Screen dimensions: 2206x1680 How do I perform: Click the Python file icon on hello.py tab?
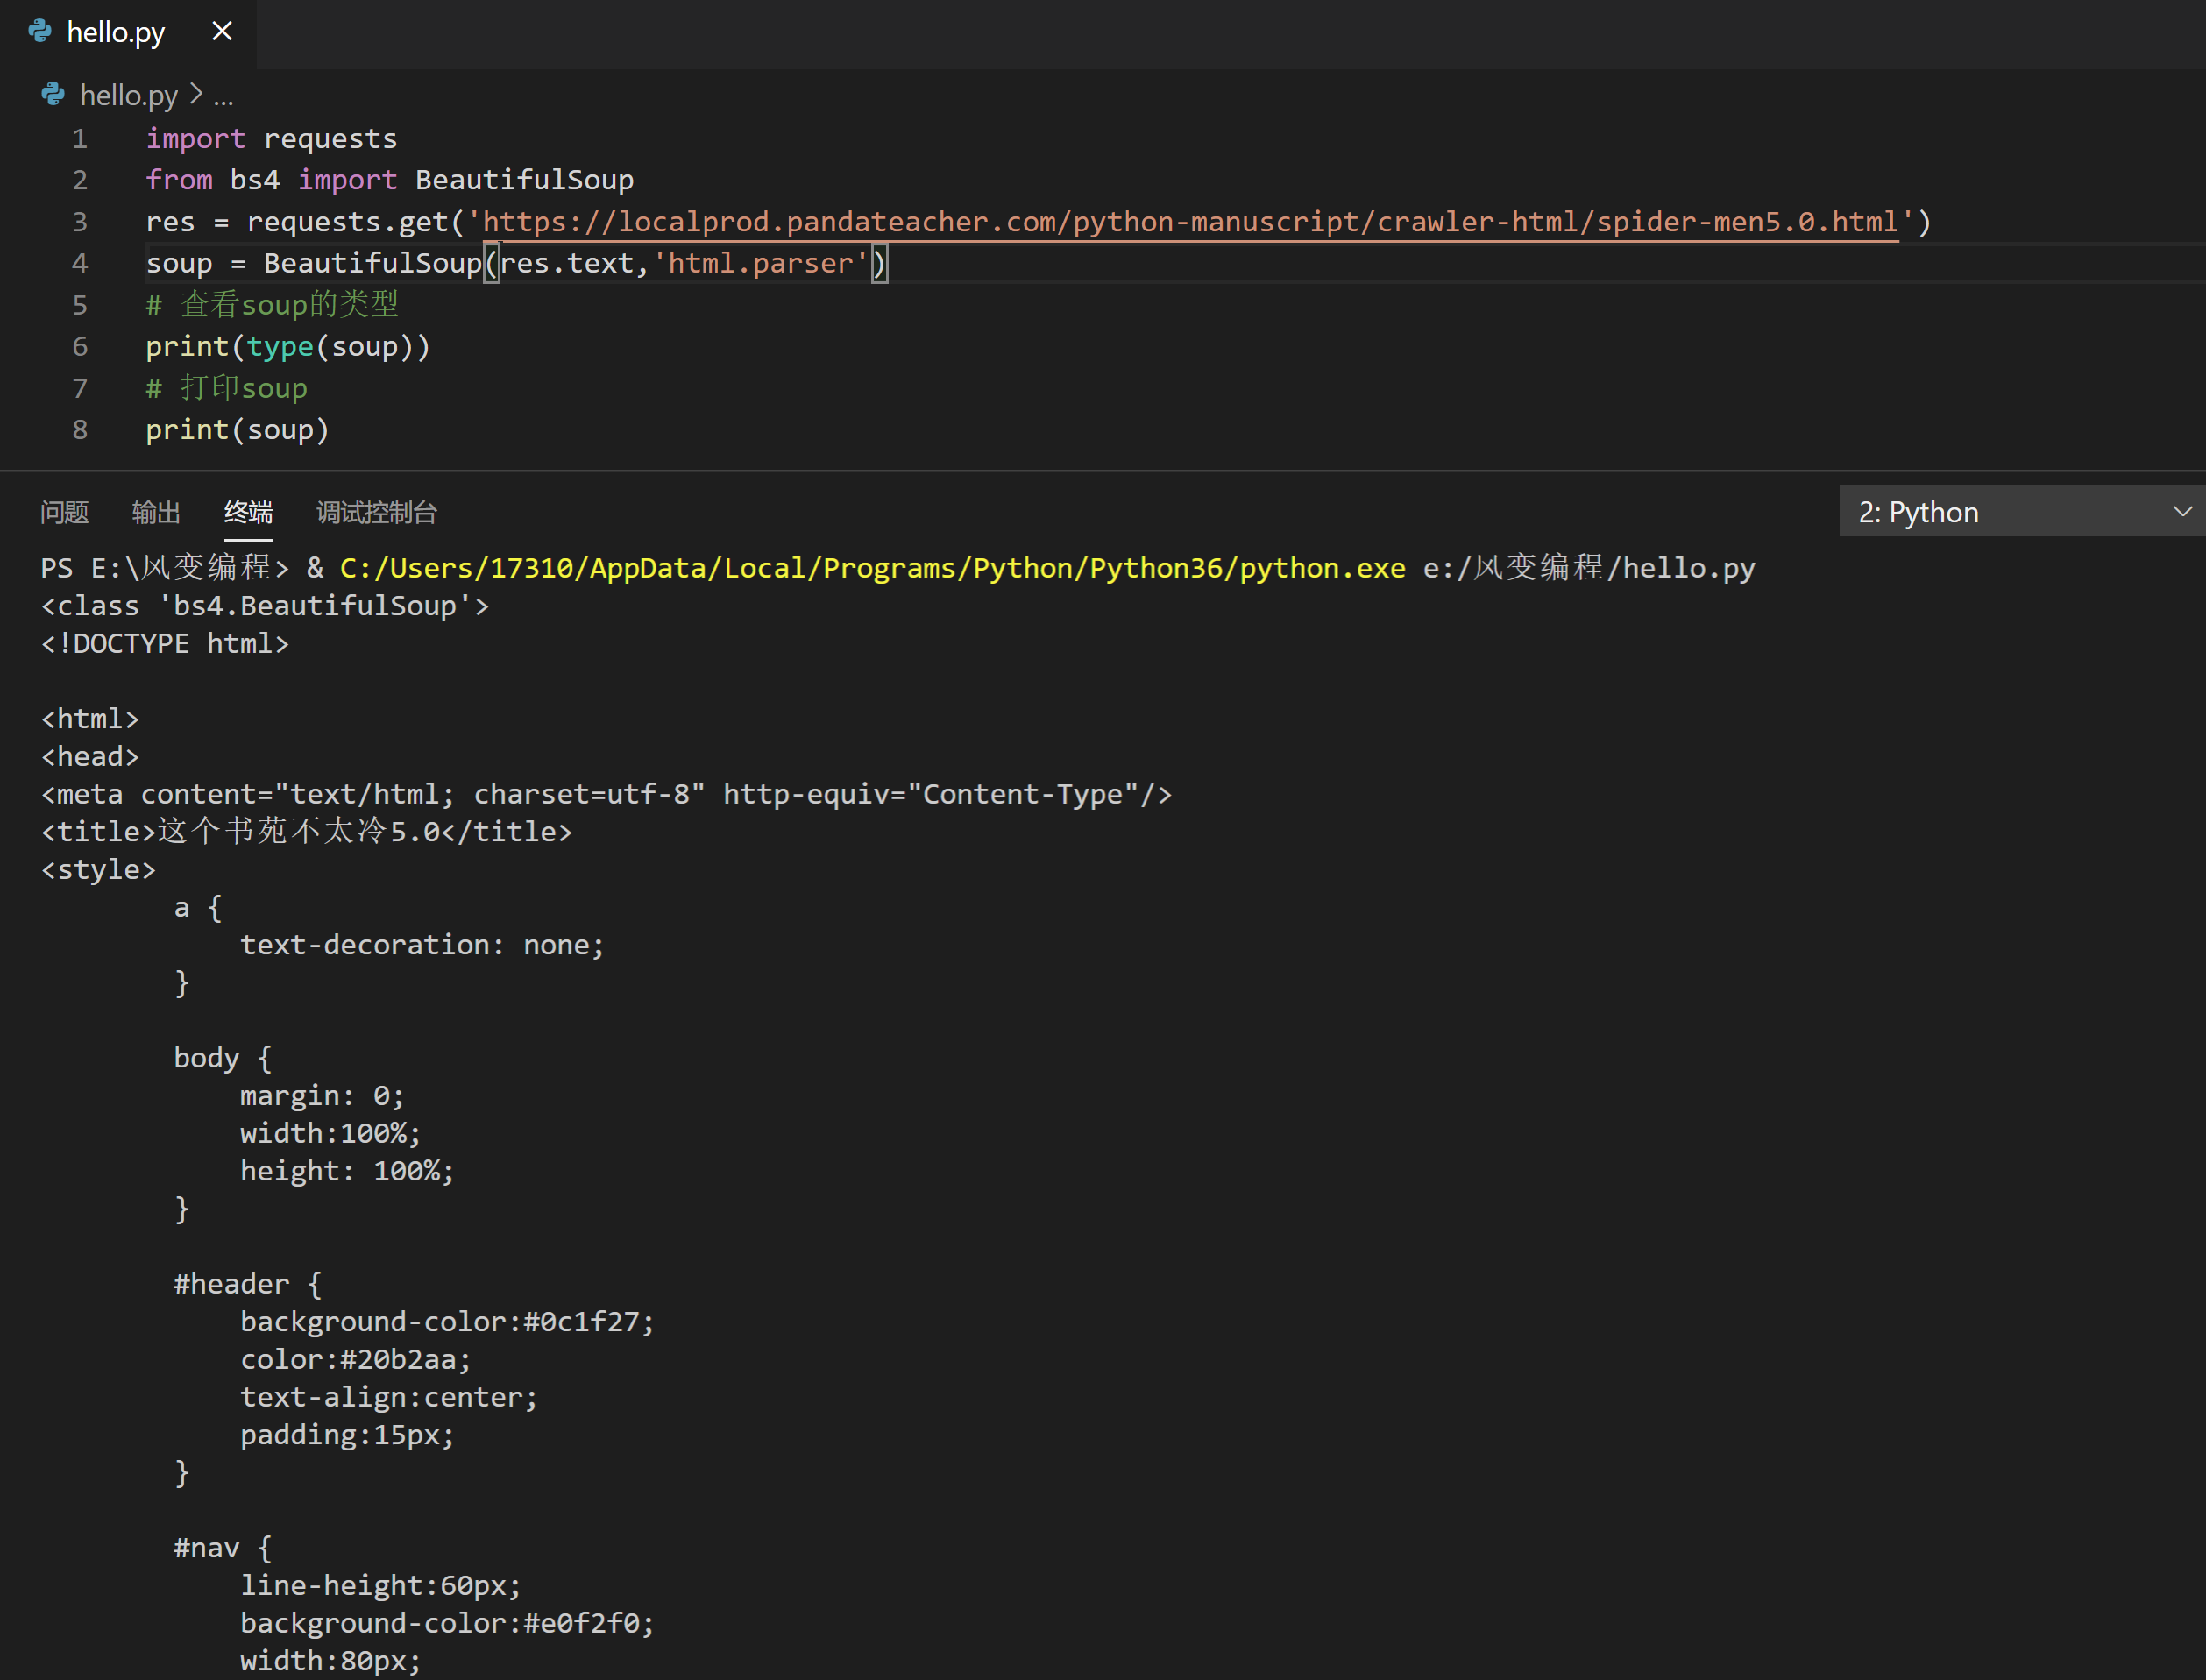(x=40, y=31)
